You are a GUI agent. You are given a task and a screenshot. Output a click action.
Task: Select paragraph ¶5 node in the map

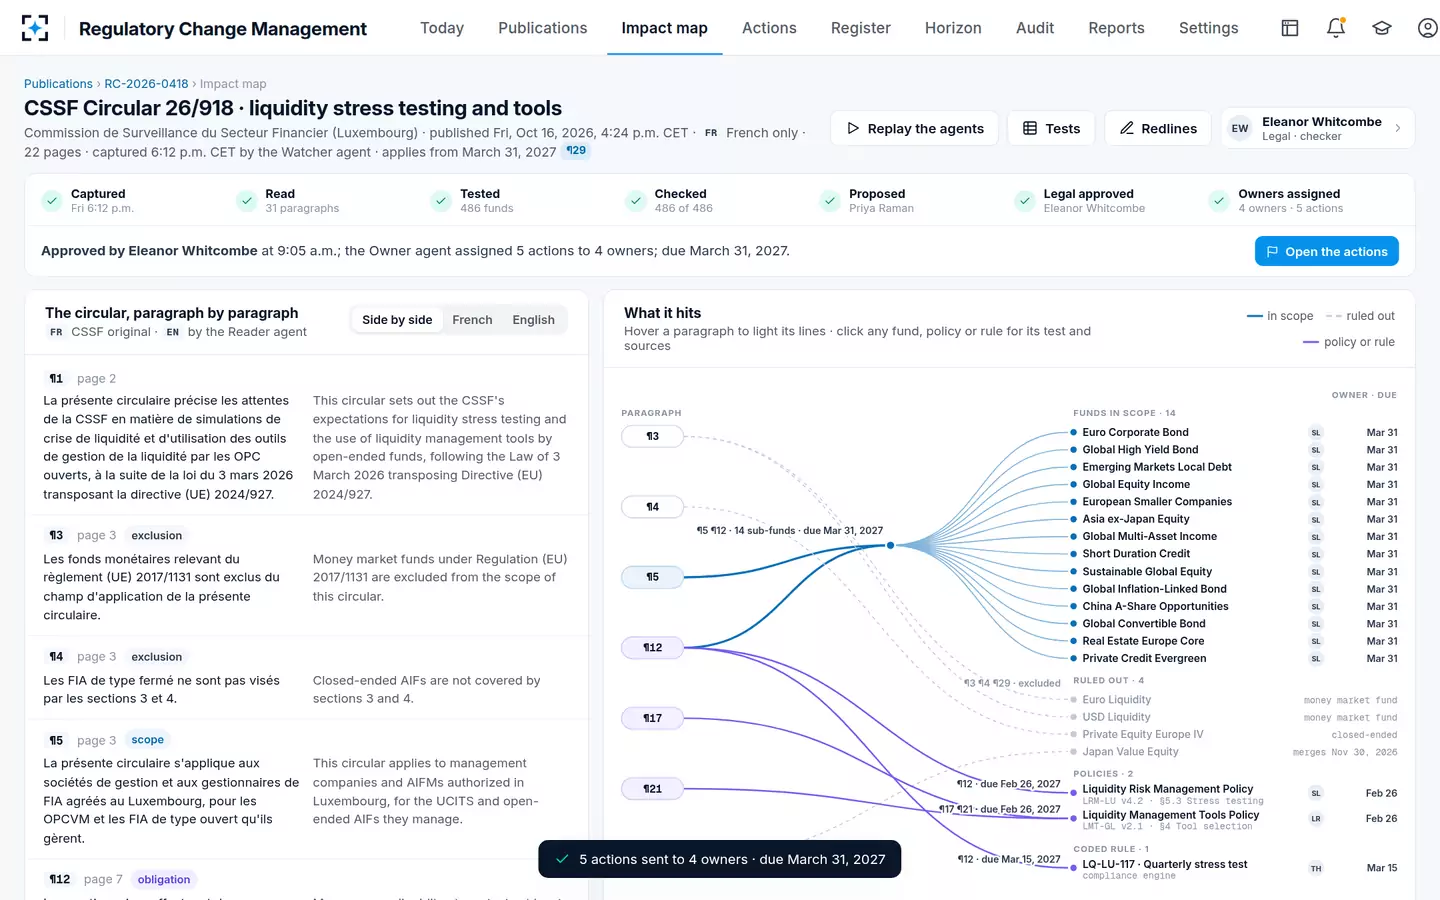(x=652, y=577)
